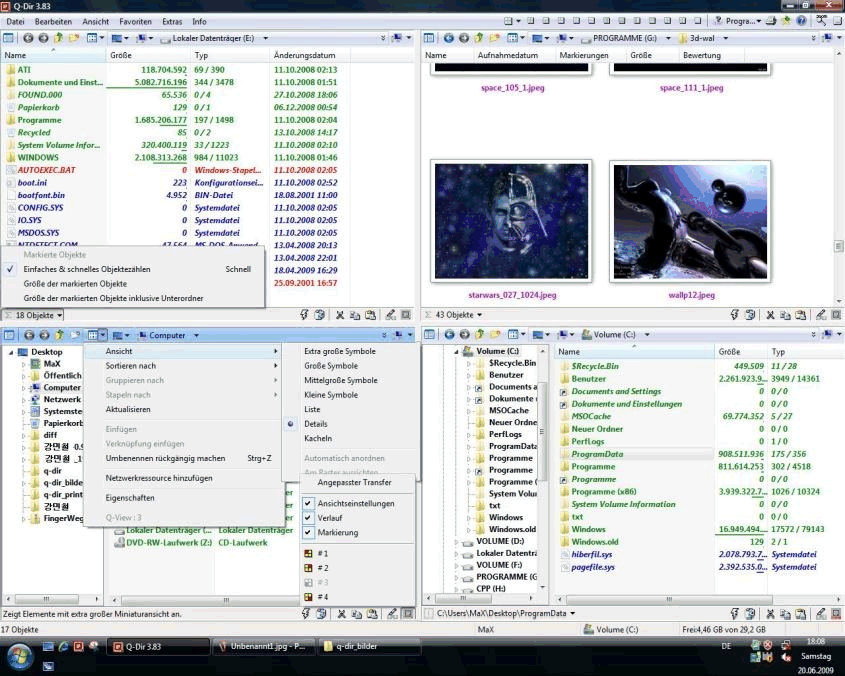The image size is (845, 676).
Task: Click lightning refresh icon below top-left pane
Action: click(304, 315)
